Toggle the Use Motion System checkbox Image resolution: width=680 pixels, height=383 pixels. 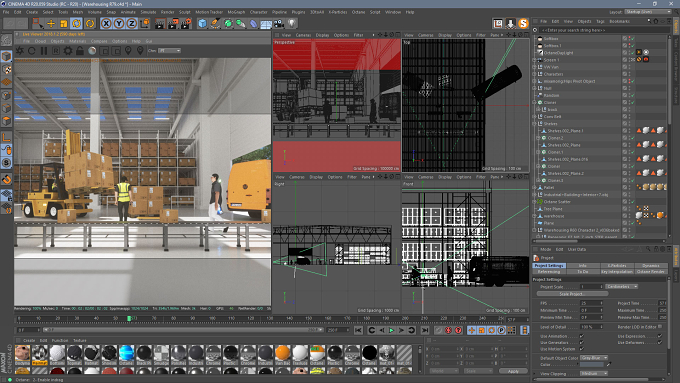click(x=582, y=349)
